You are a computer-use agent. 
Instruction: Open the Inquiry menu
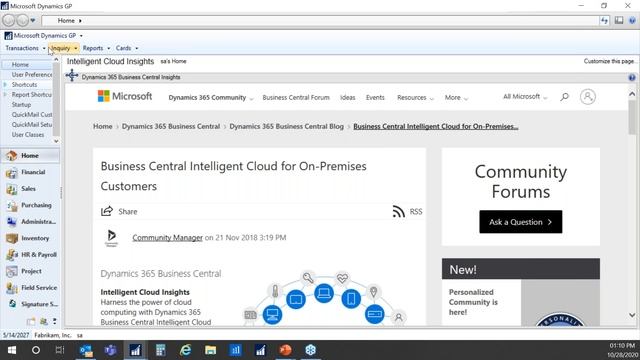[x=64, y=48]
